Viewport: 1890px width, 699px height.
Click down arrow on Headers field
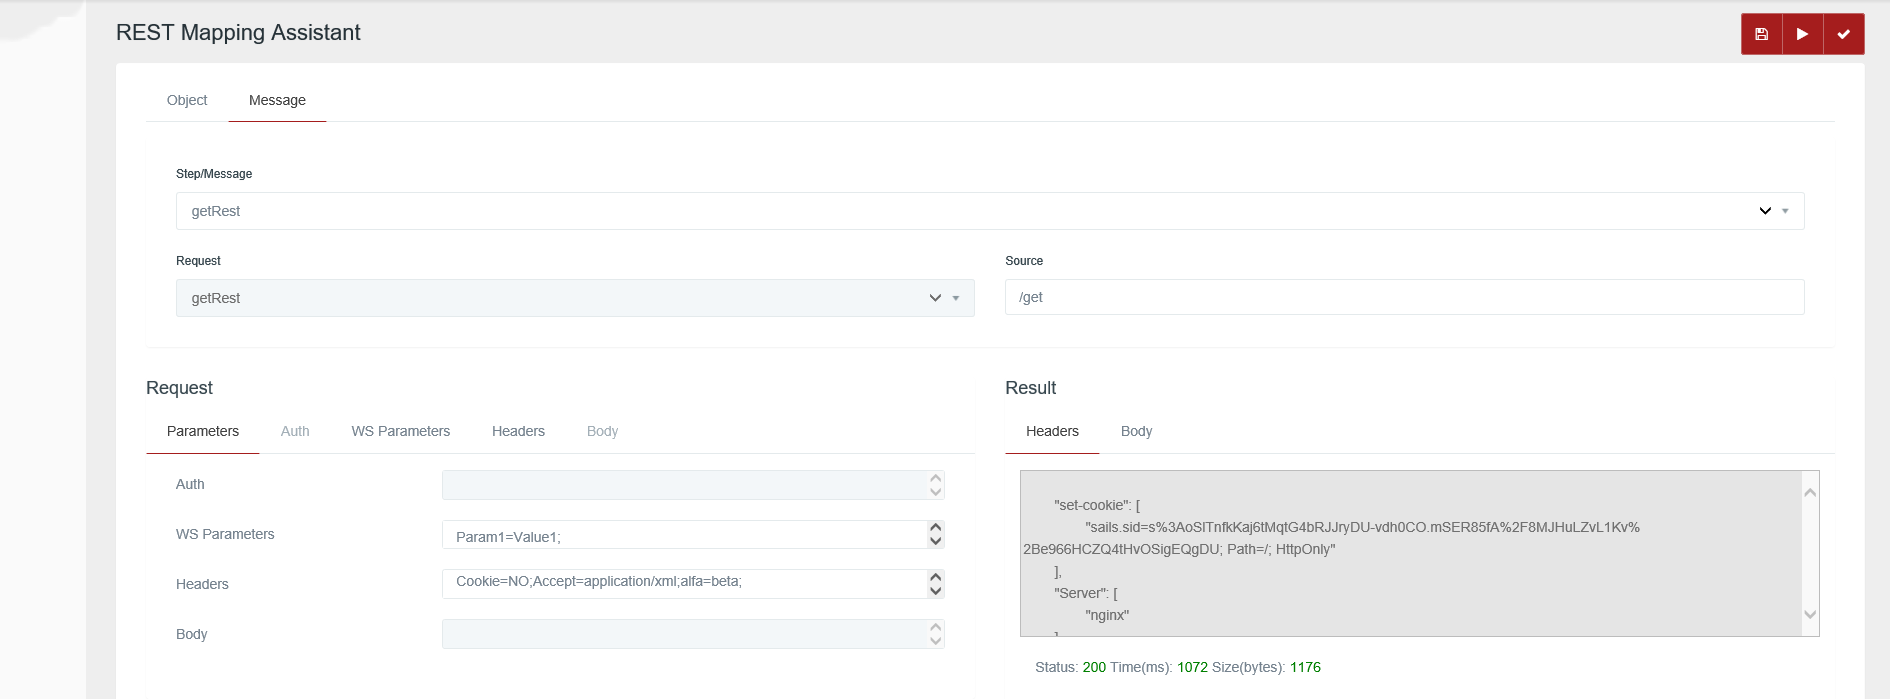(x=936, y=591)
